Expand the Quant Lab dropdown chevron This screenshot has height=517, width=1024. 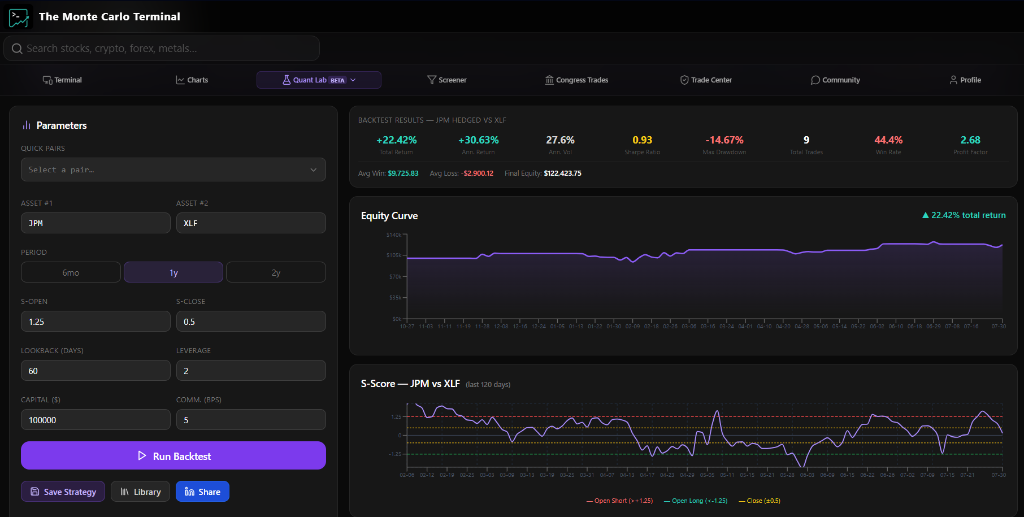(353, 80)
